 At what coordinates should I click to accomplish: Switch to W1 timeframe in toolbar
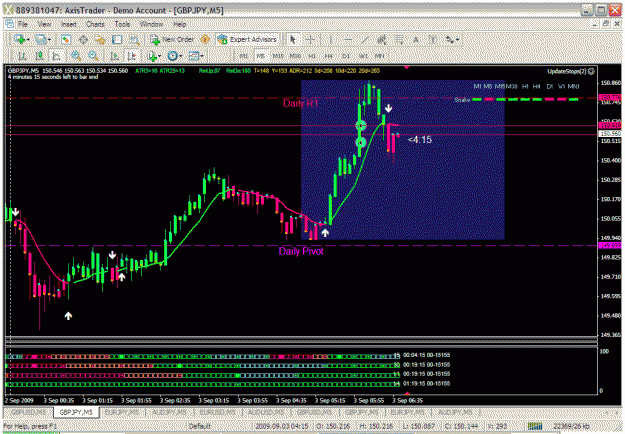(x=363, y=56)
